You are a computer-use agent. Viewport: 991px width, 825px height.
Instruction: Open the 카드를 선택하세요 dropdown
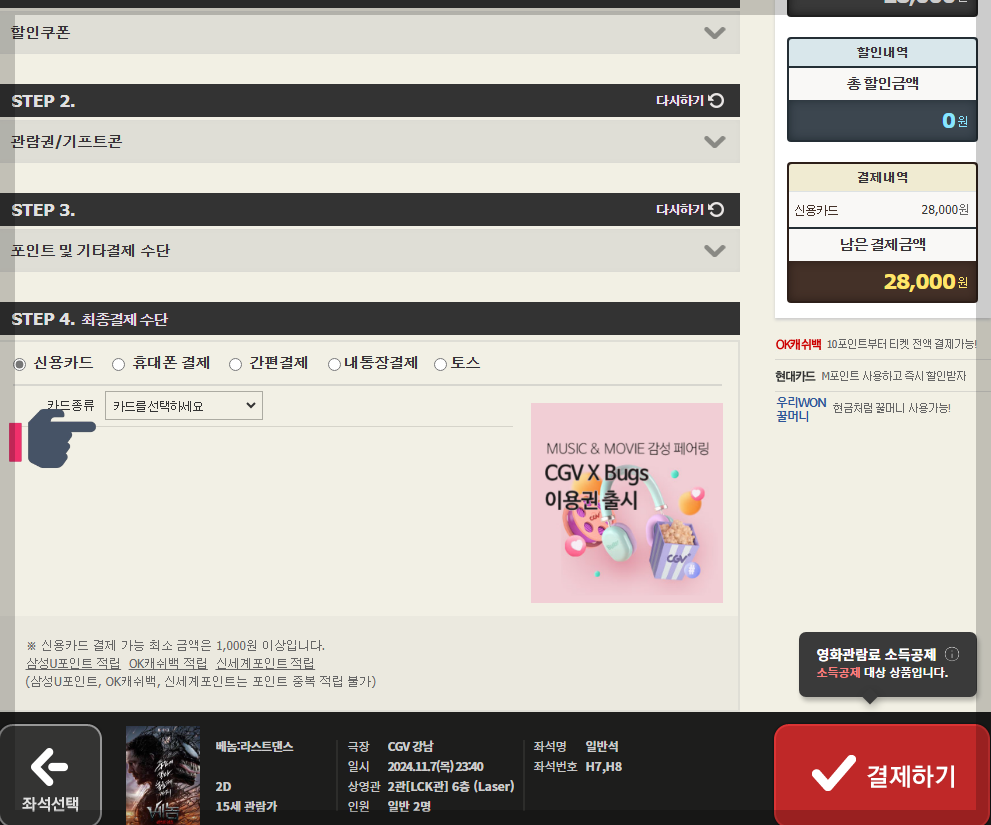click(x=184, y=406)
